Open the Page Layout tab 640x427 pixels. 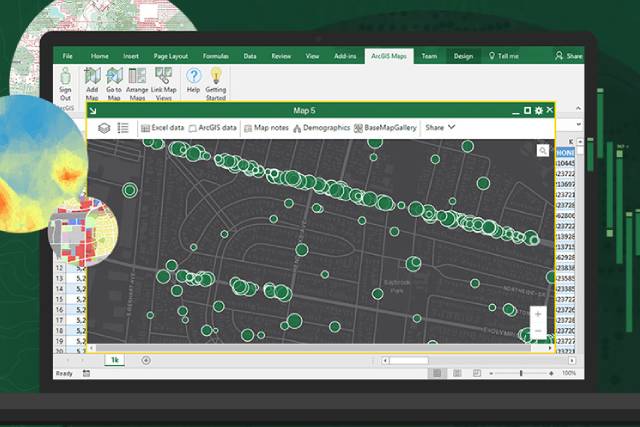pyautogui.click(x=171, y=56)
